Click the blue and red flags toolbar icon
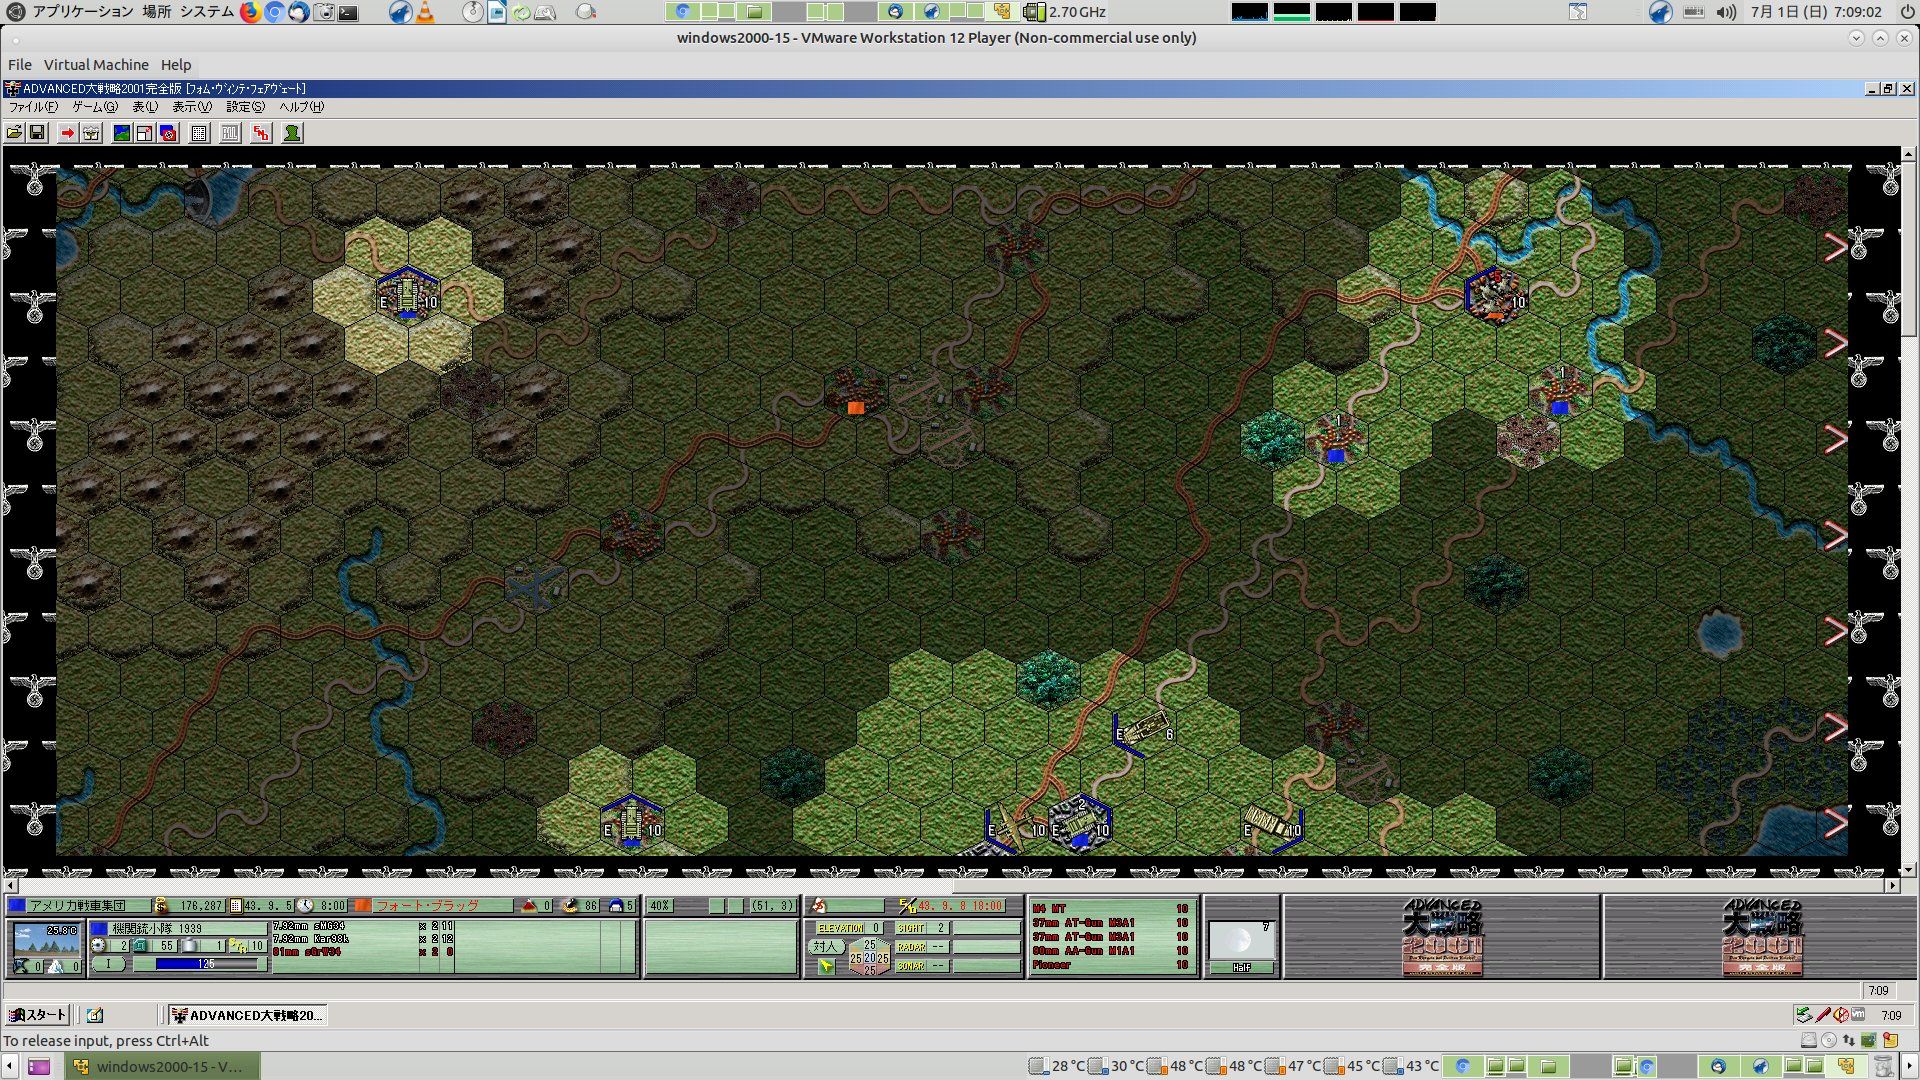The width and height of the screenshot is (1920, 1080). coord(168,133)
